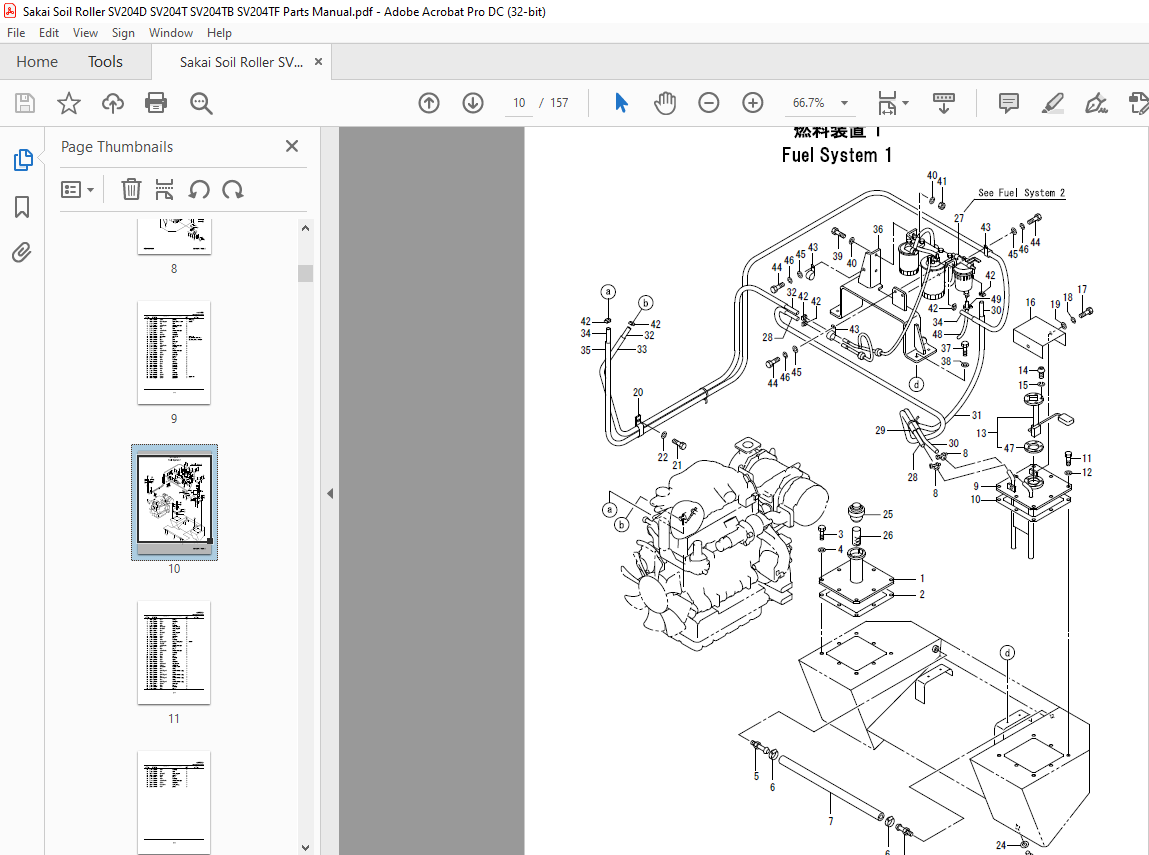Rotate page clockwise
The image size is (1149, 855).
pyautogui.click(x=233, y=190)
